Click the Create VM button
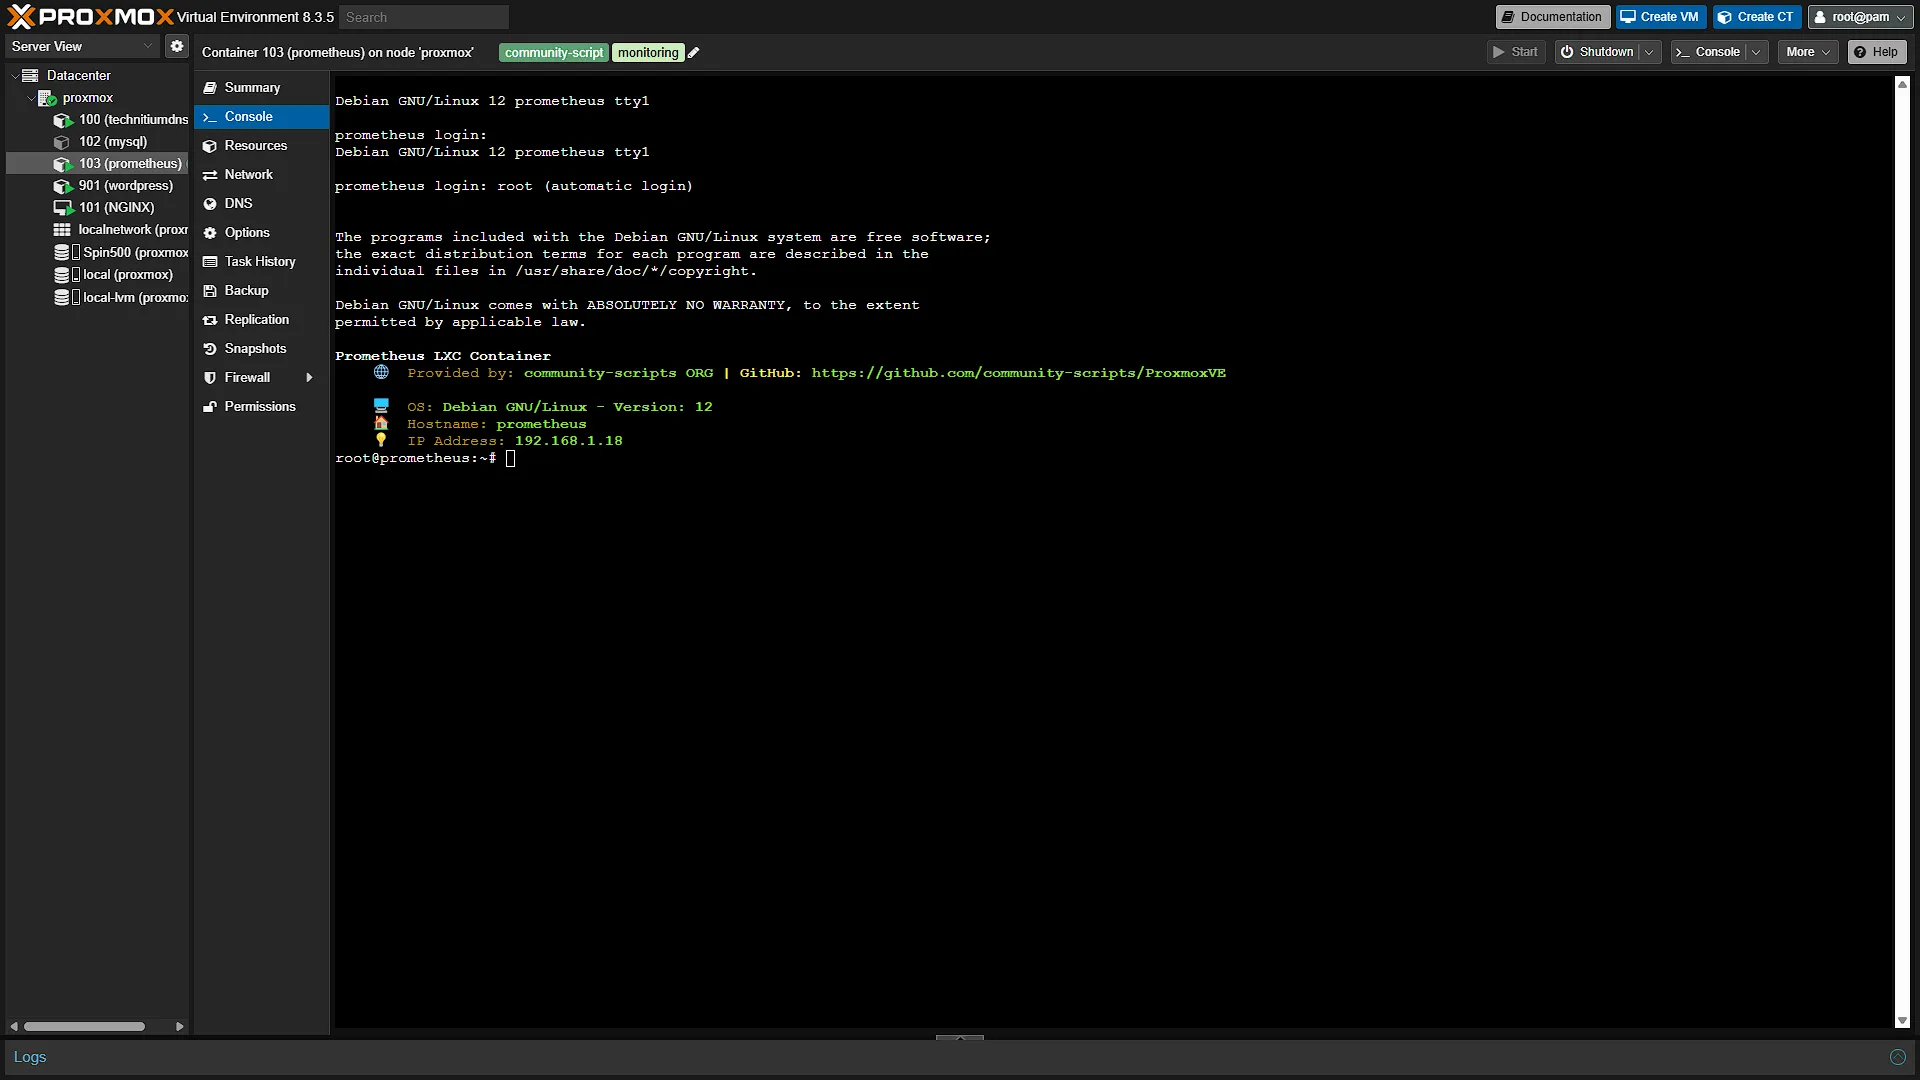The height and width of the screenshot is (1080, 1920). coord(1660,17)
